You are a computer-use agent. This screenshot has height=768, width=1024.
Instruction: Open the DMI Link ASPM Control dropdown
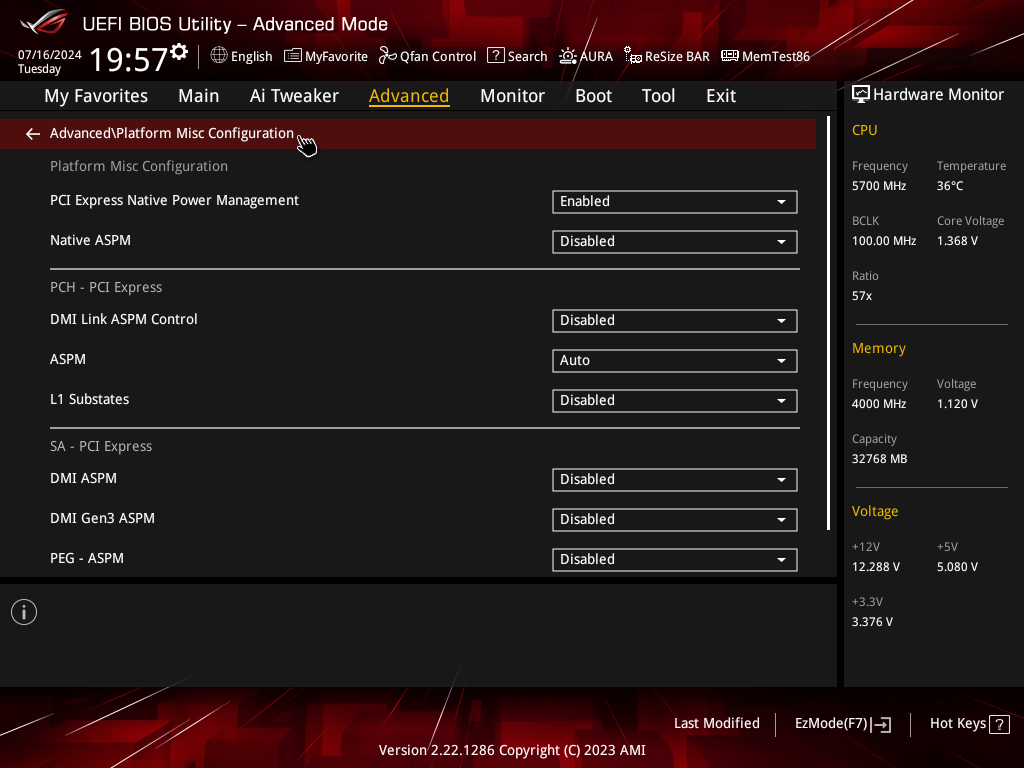coord(675,321)
